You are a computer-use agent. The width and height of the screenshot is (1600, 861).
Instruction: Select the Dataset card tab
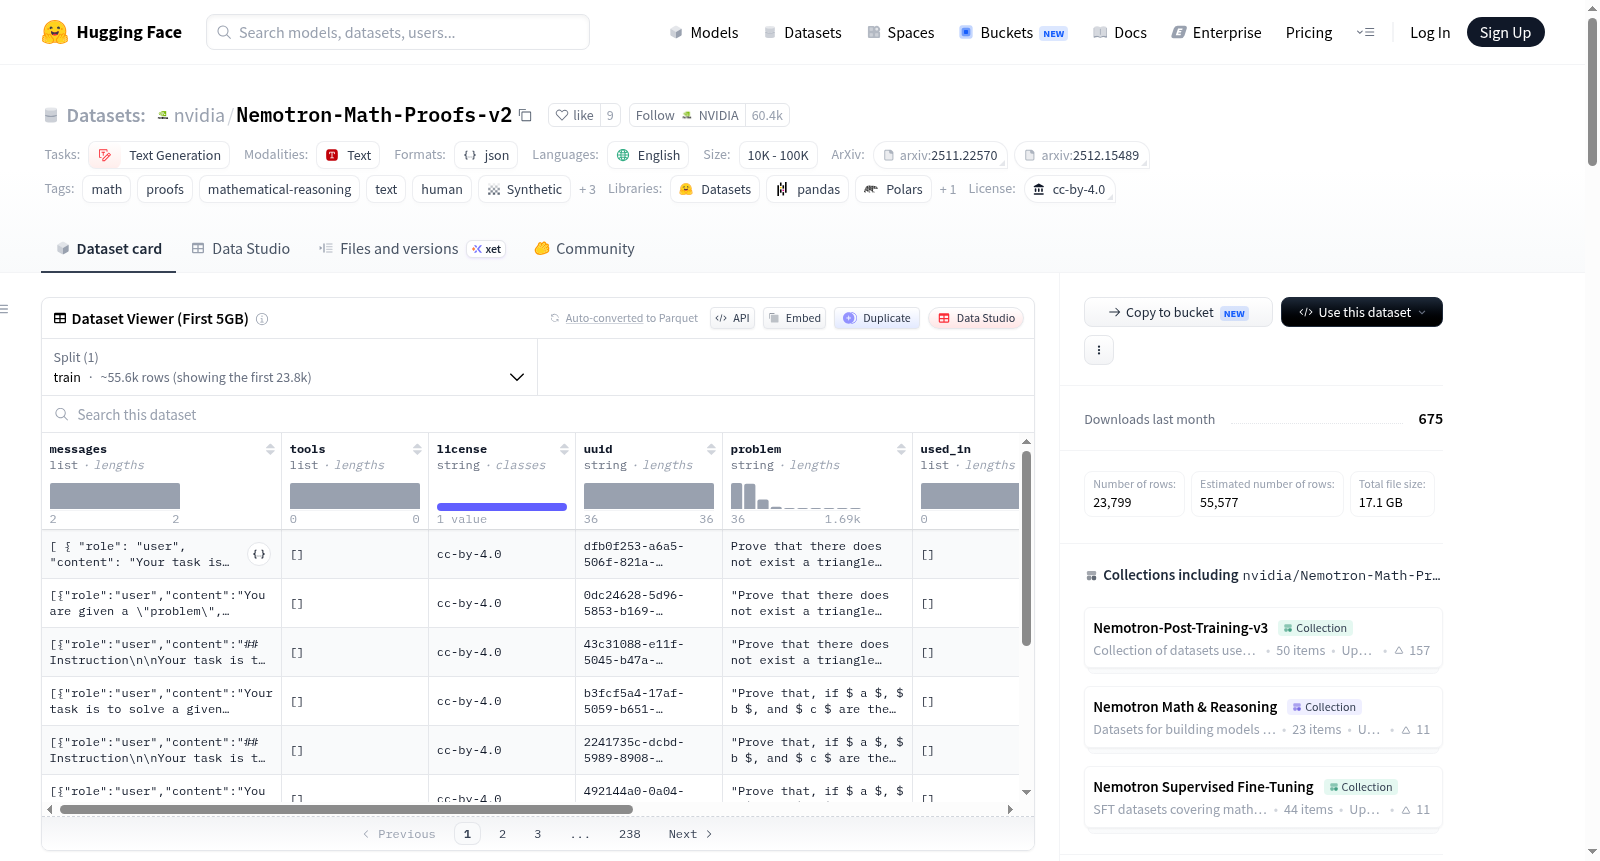108,248
